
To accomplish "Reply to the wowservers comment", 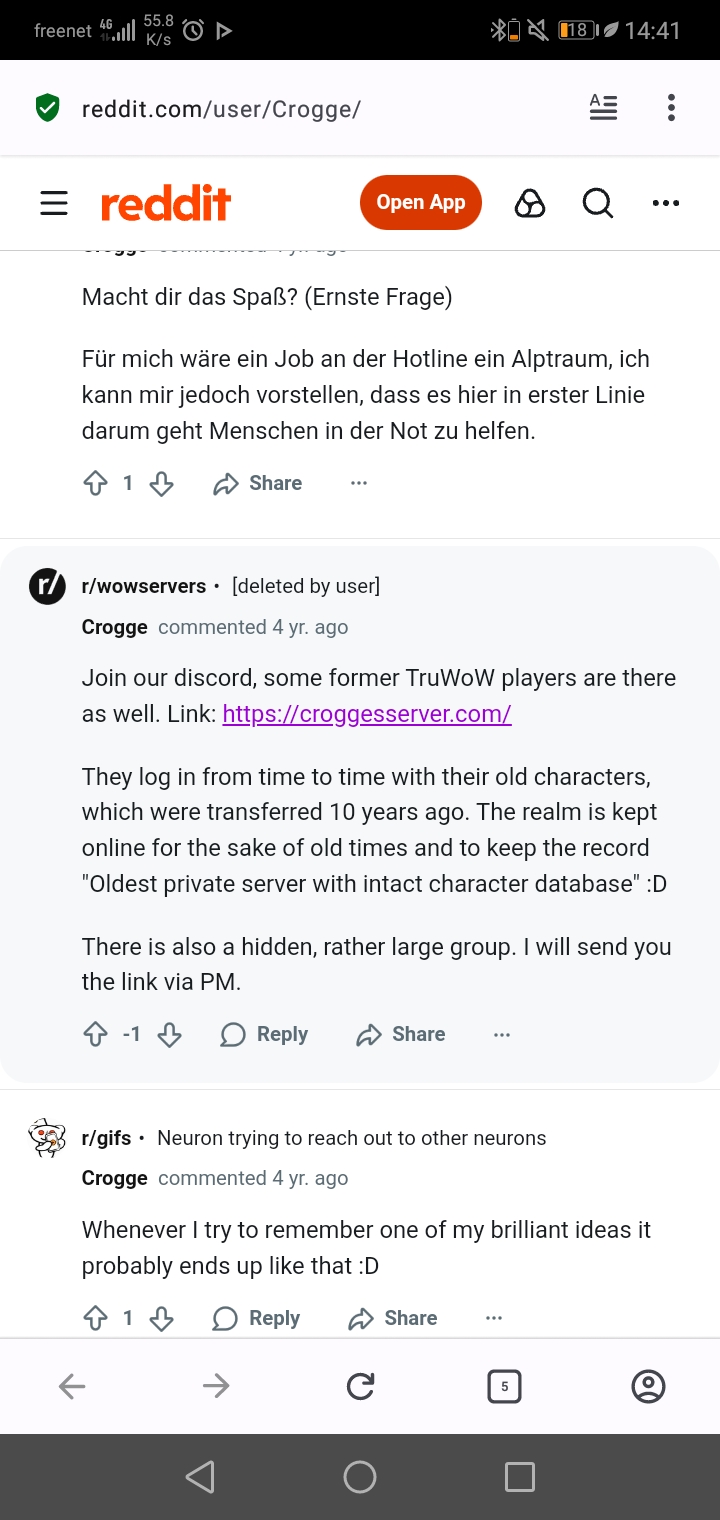I will coord(264,1034).
